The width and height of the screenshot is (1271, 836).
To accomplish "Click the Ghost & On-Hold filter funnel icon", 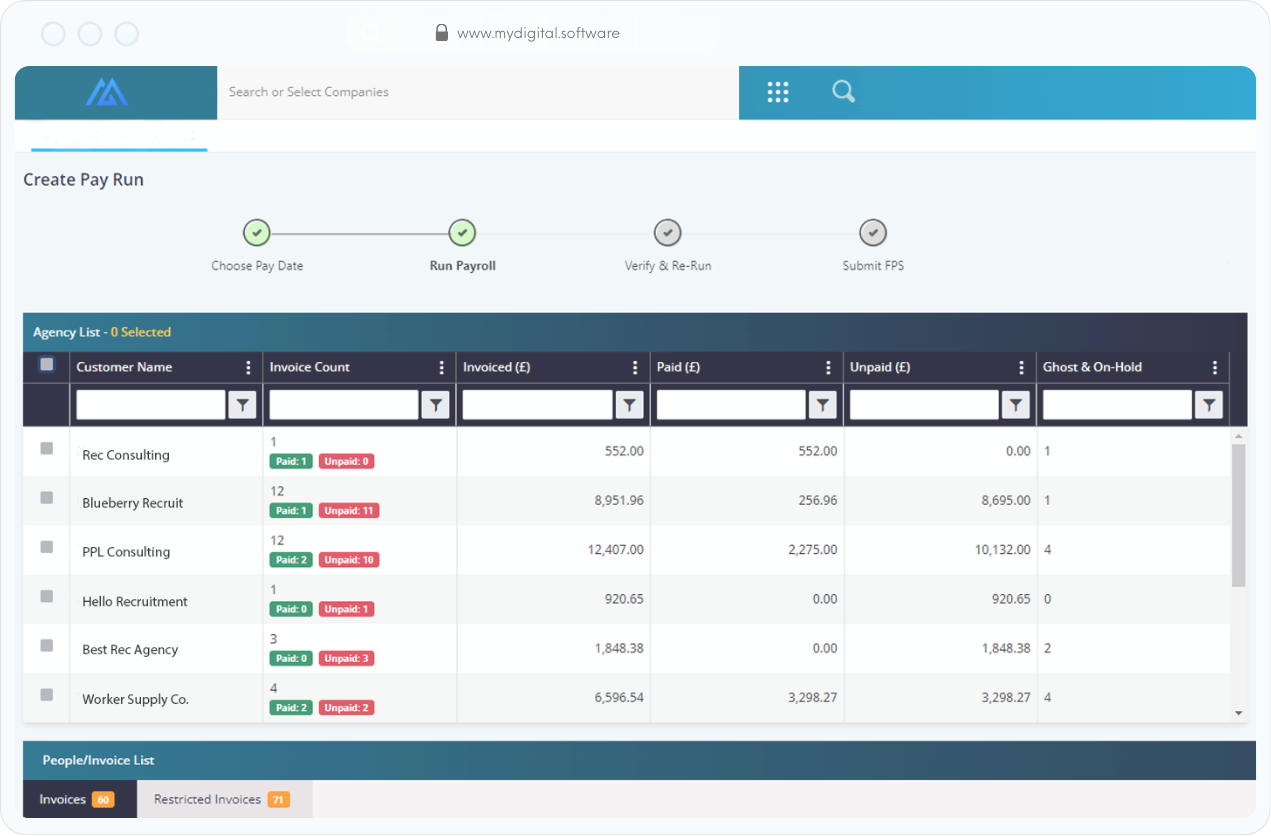I will (x=1209, y=405).
